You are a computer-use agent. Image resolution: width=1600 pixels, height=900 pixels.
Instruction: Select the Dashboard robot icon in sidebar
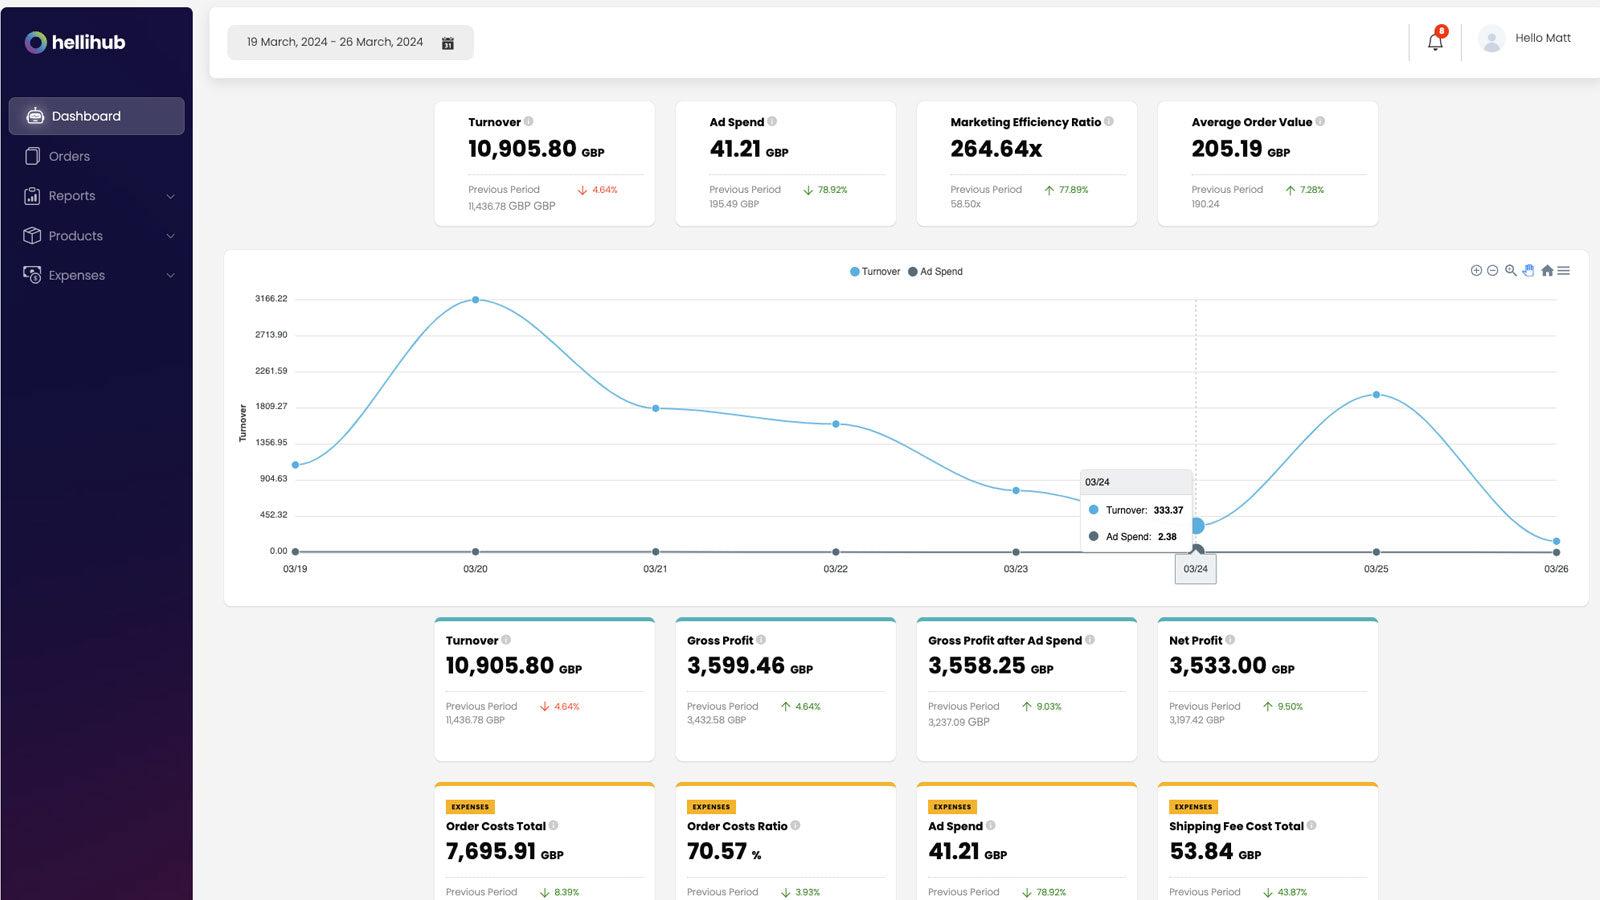35,115
